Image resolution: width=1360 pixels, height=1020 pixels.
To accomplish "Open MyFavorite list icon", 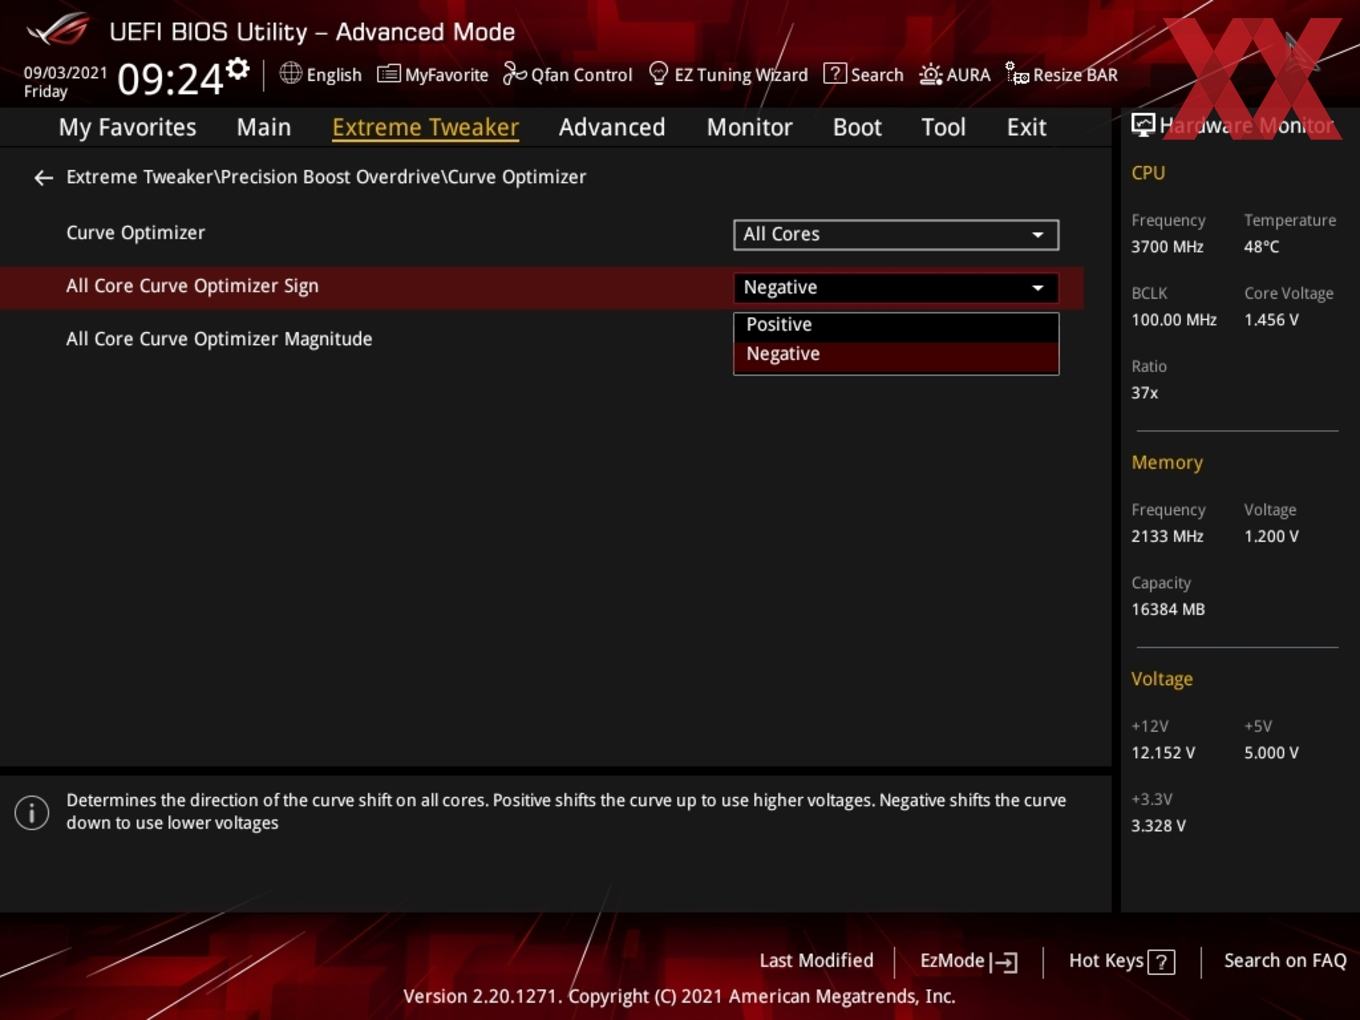I will pos(388,74).
